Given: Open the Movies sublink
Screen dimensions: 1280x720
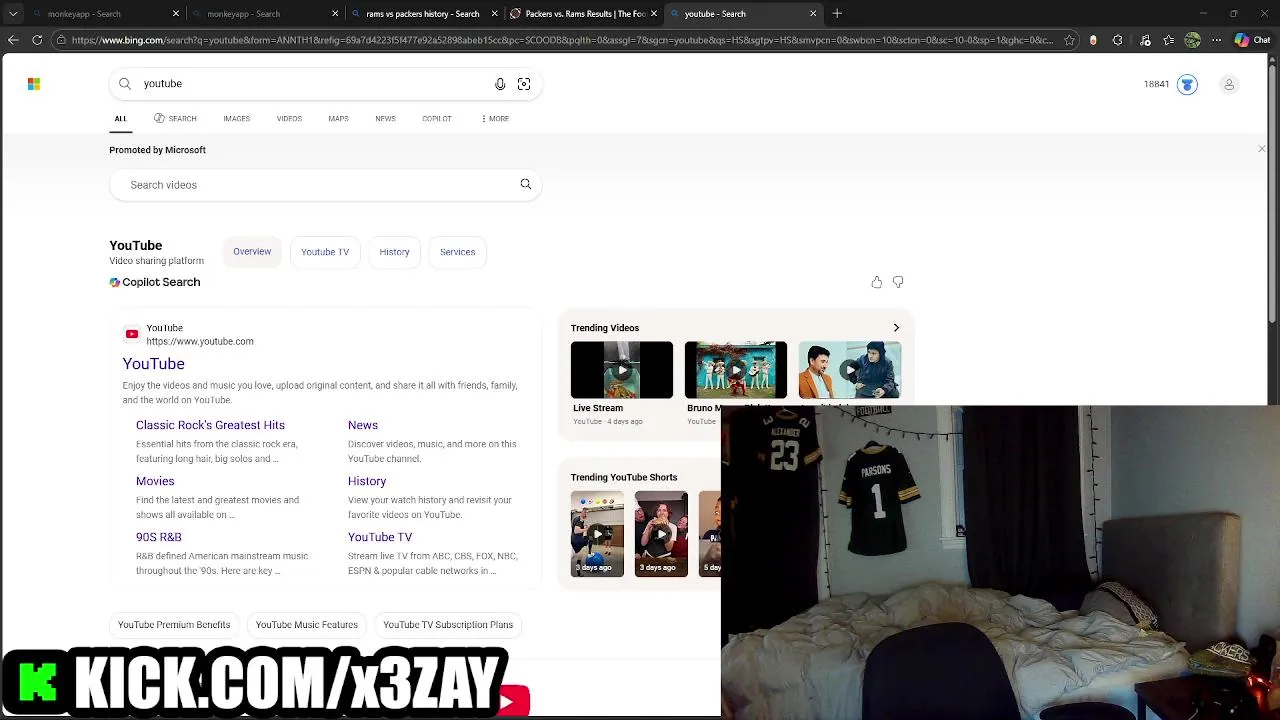Looking at the screenshot, I should pyautogui.click(x=155, y=481).
